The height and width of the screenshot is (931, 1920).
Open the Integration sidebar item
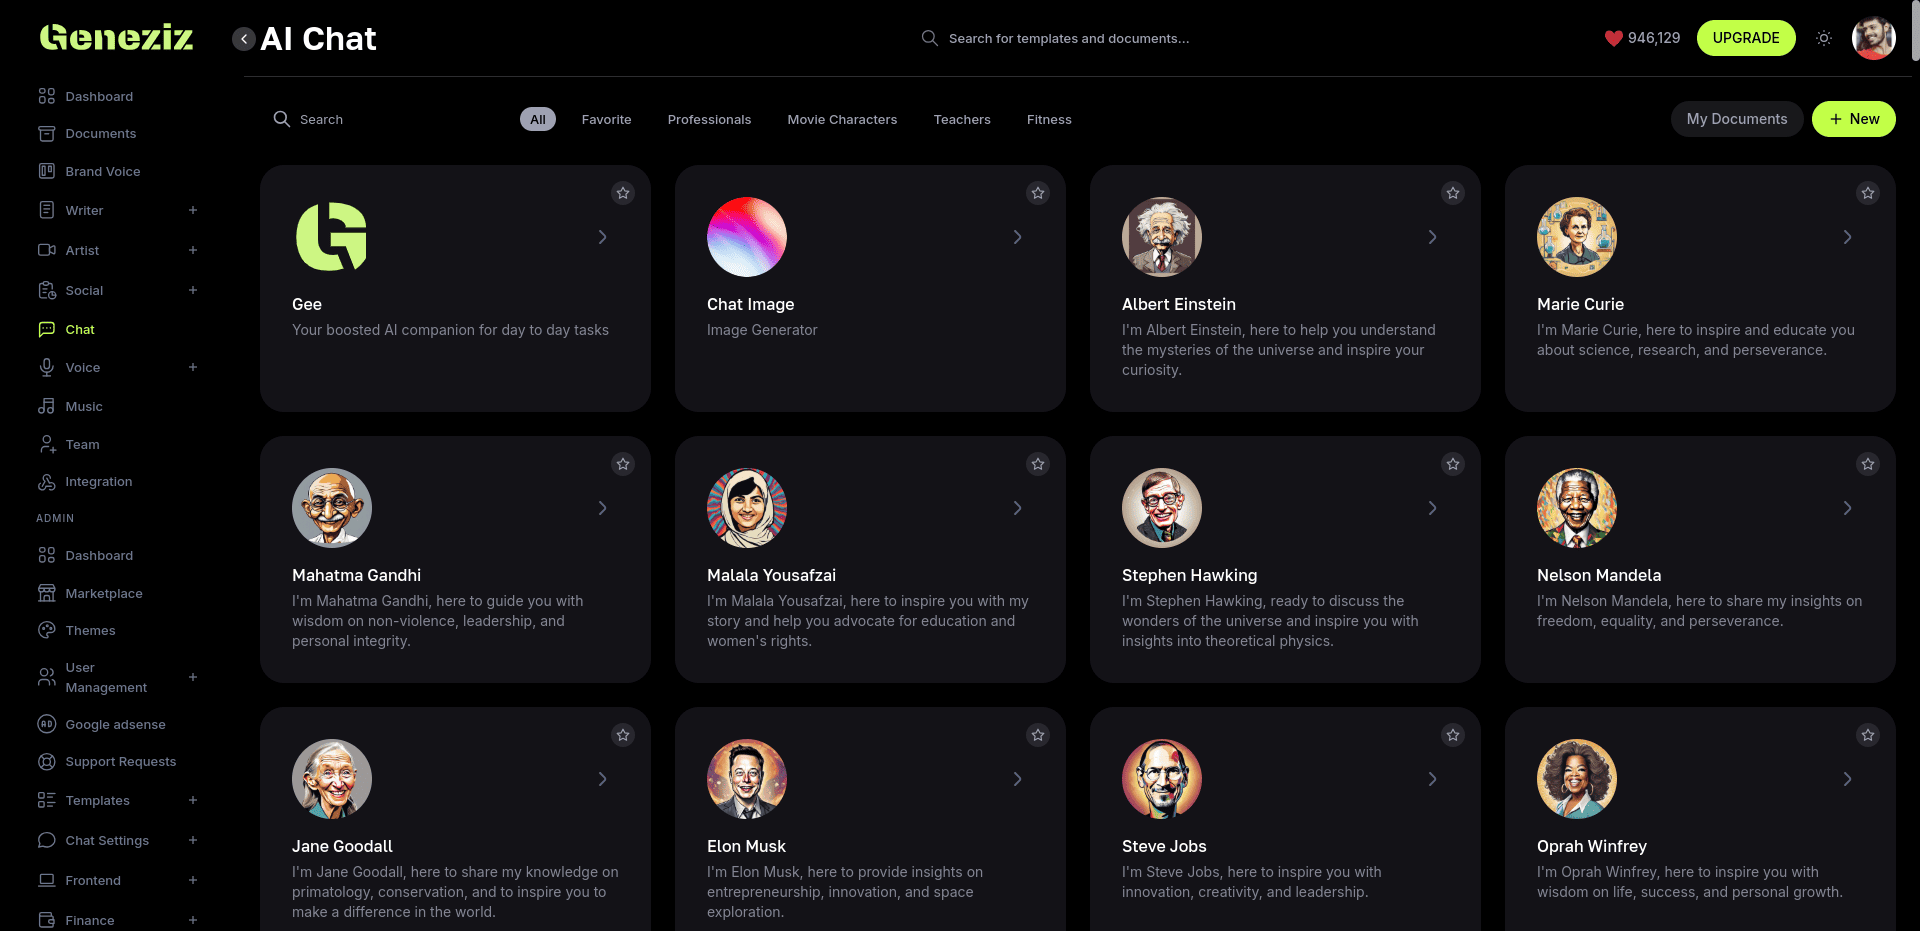coord(98,482)
